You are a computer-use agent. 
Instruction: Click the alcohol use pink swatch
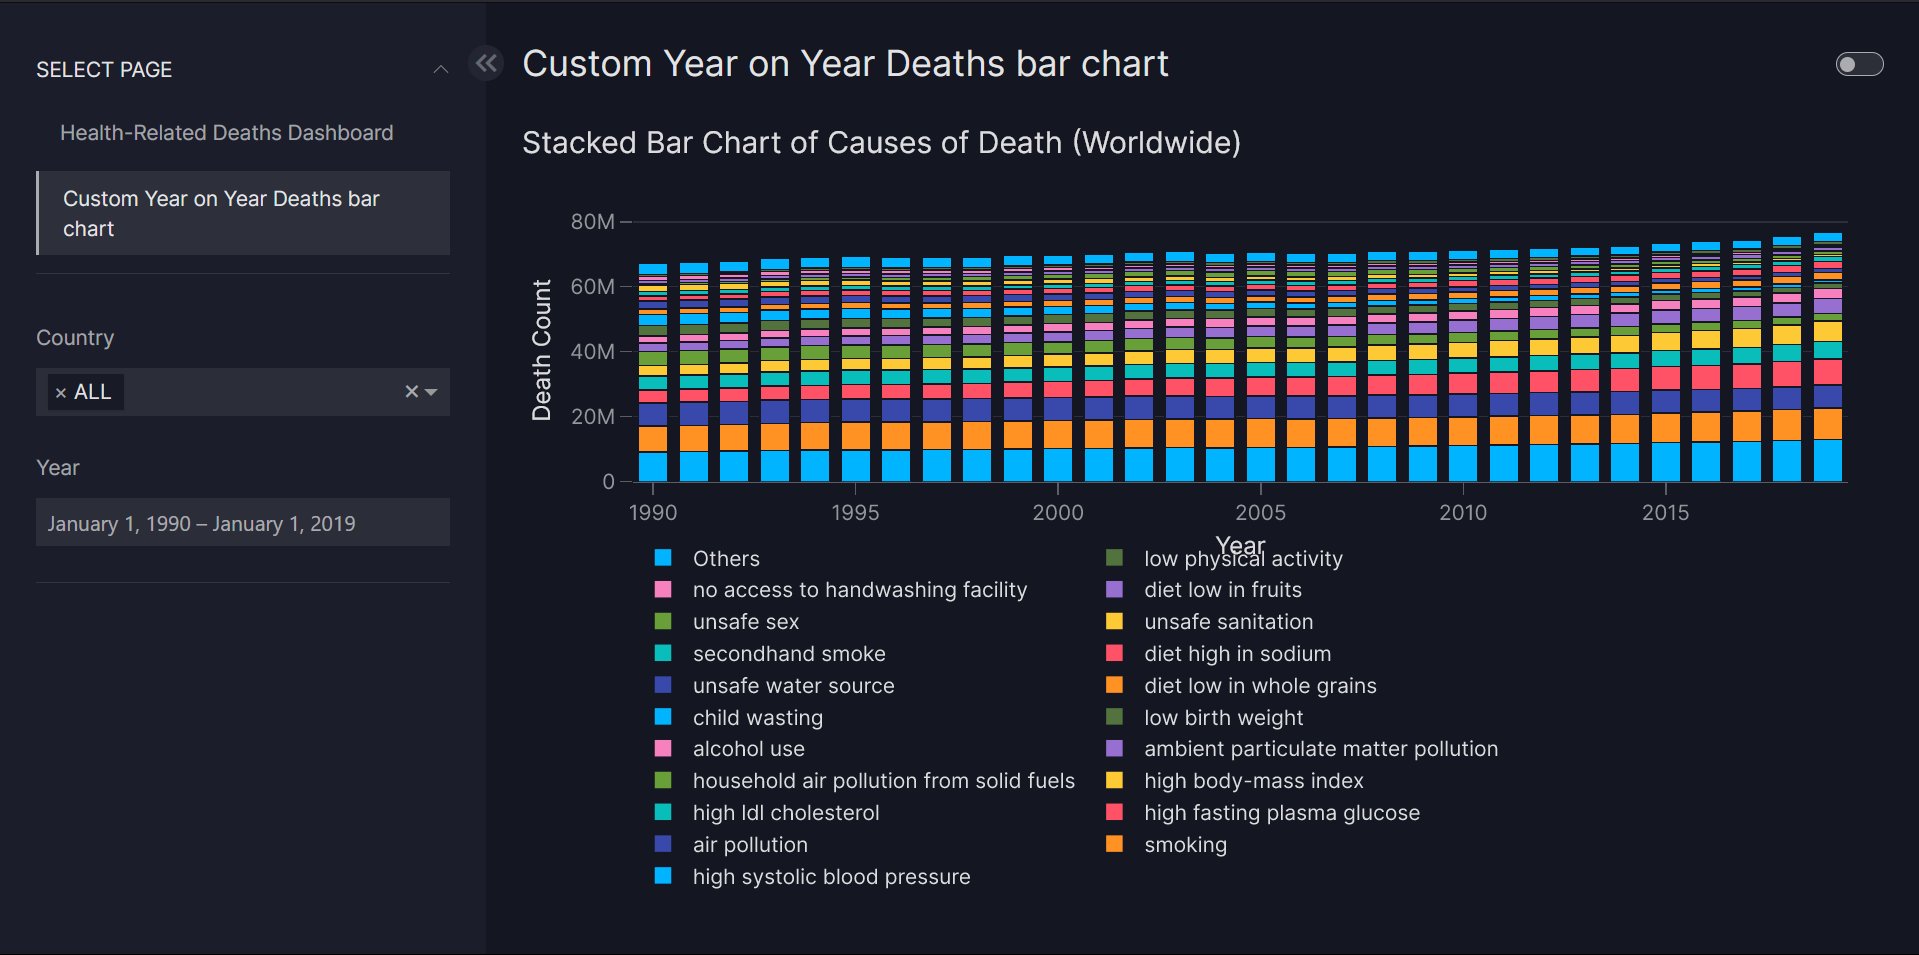coord(663,749)
